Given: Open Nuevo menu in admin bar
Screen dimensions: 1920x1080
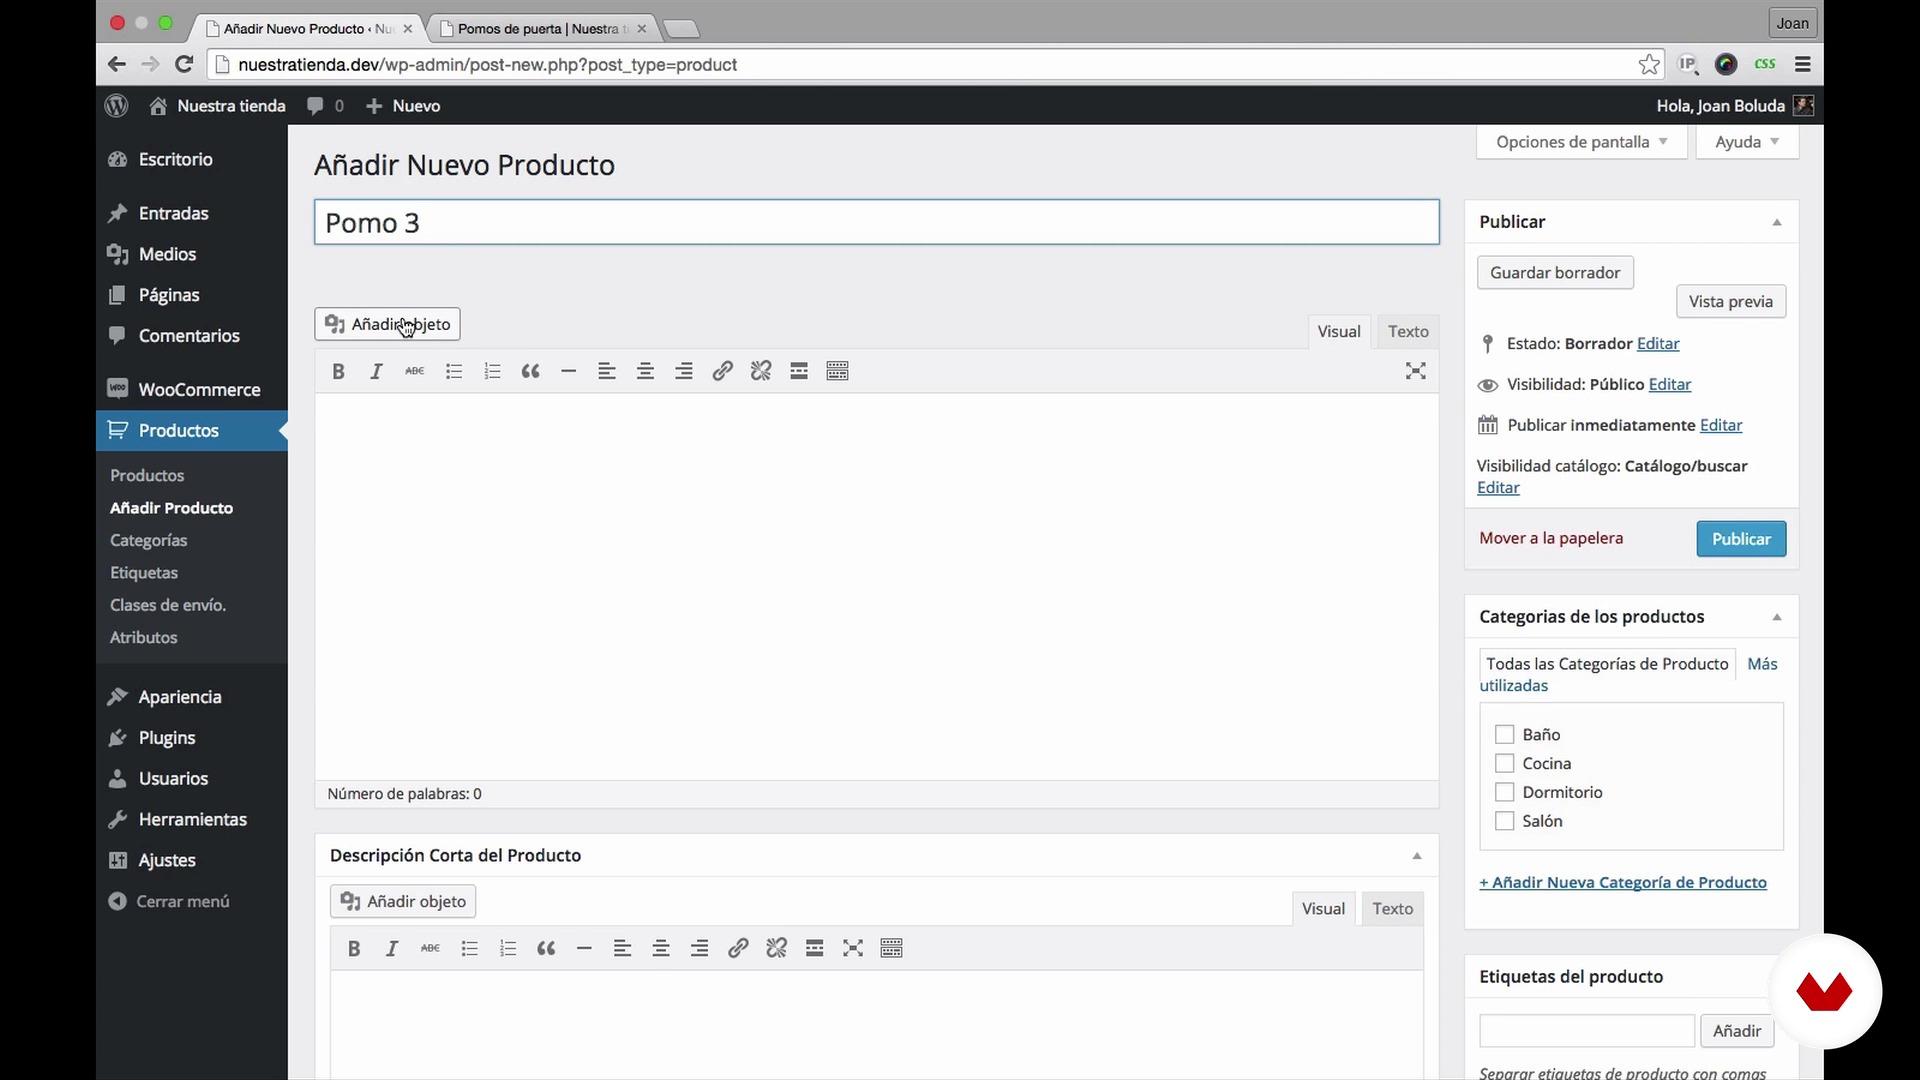Looking at the screenshot, I should [403, 105].
